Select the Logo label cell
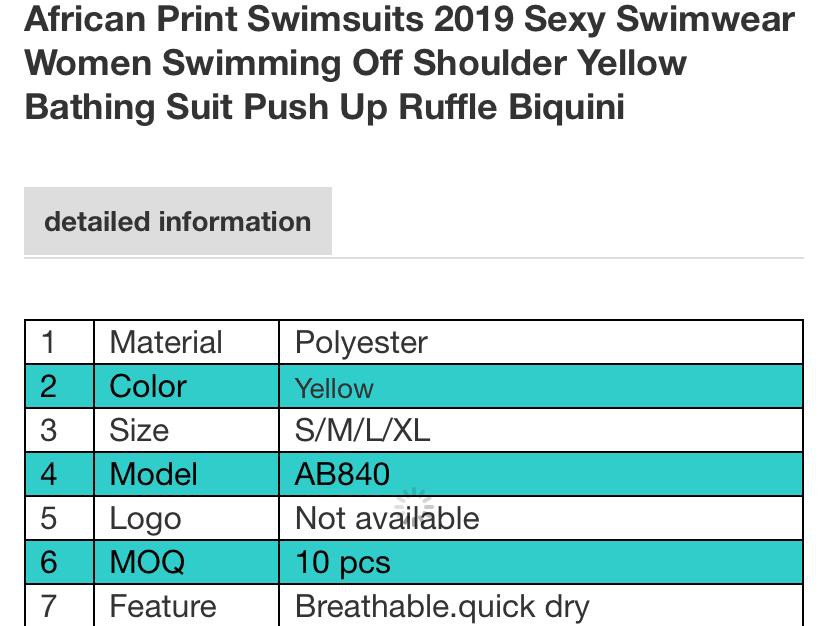The image size is (828, 626). point(145,518)
